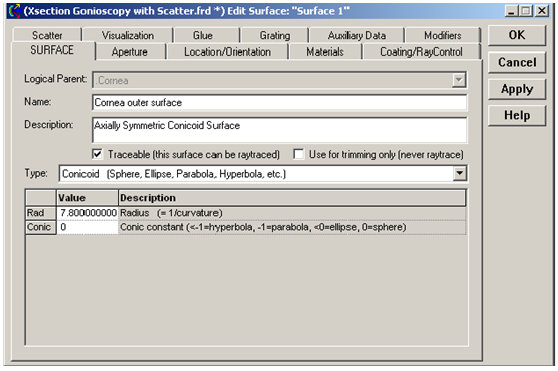Switch to the Modifiers tab
The width and height of the screenshot is (558, 371).
(443, 35)
